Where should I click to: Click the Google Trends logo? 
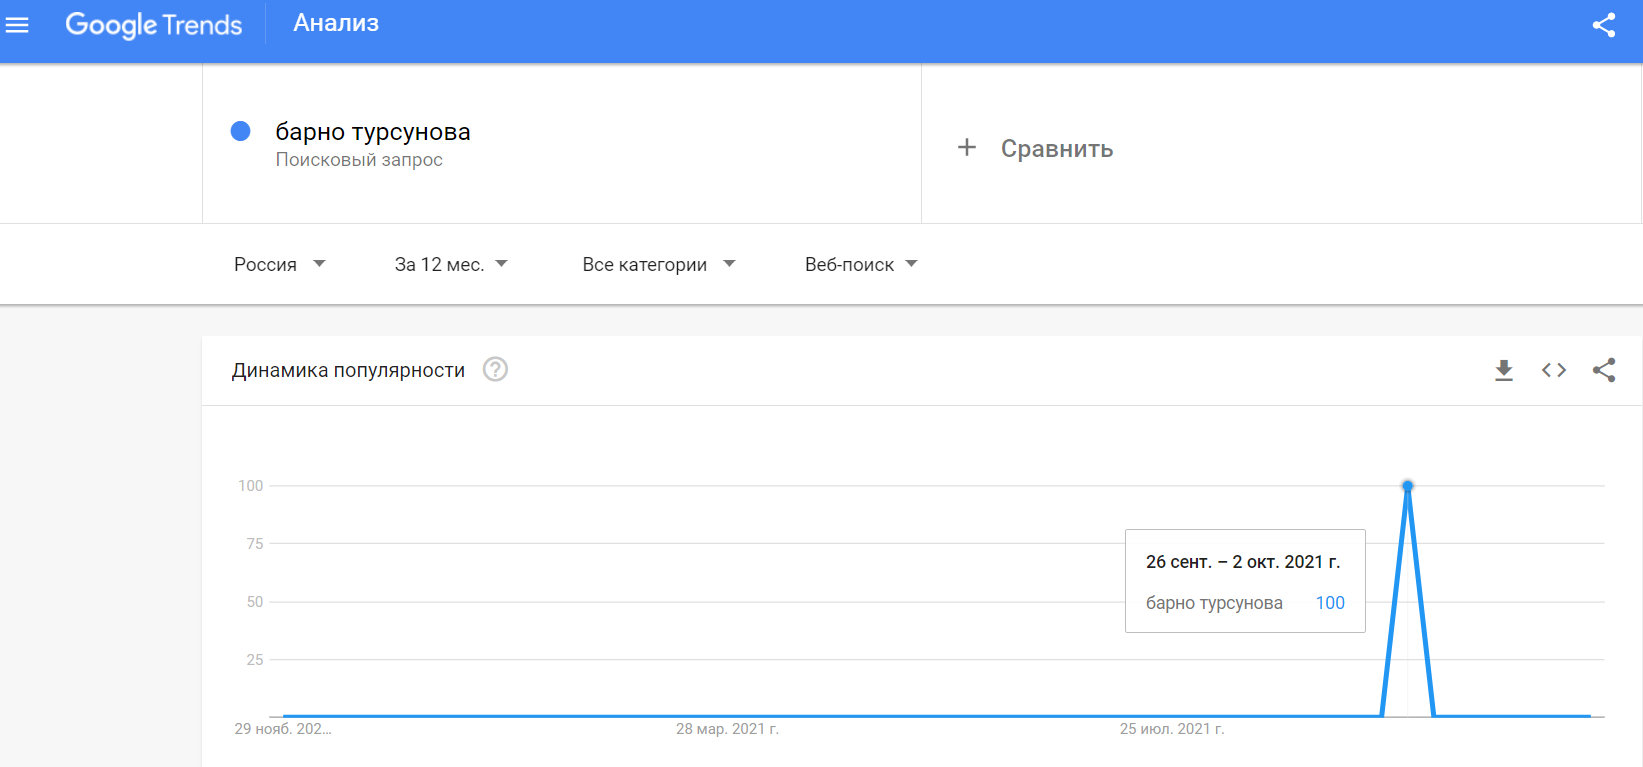154,25
